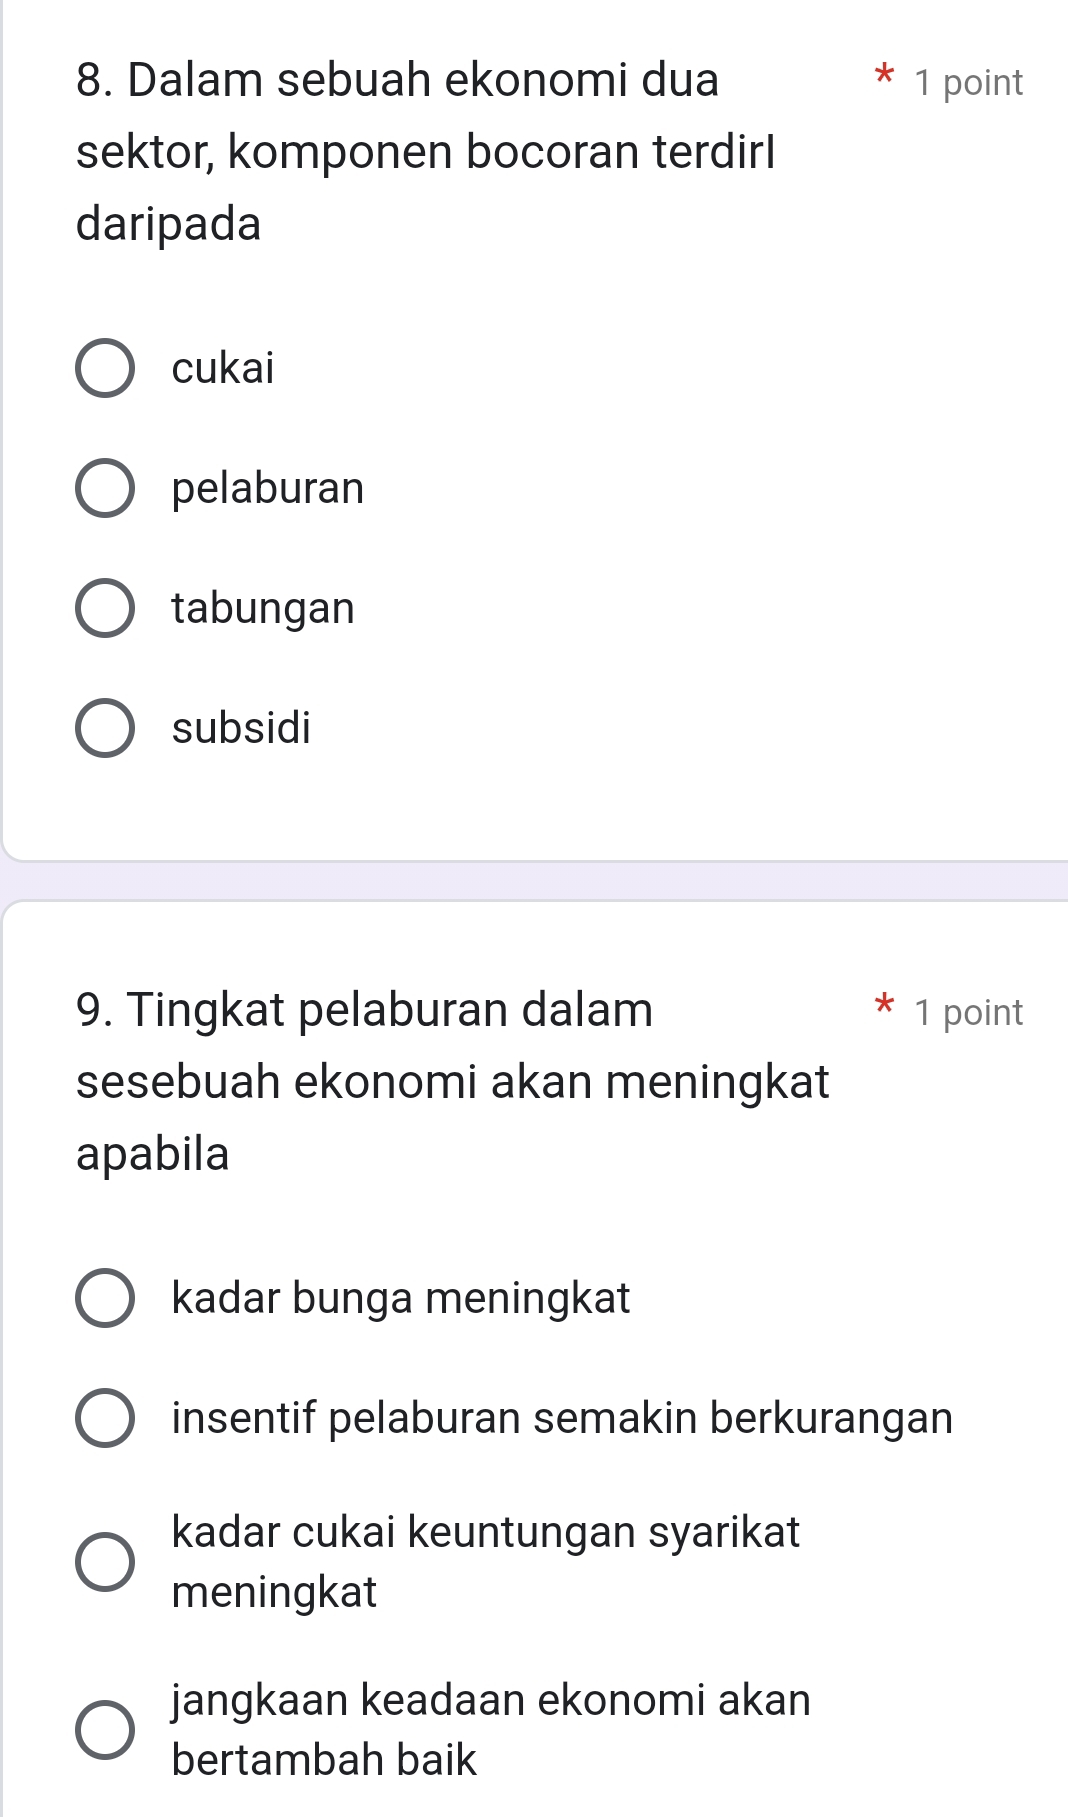Click the 'pelaburan' answer label text

click(x=268, y=489)
